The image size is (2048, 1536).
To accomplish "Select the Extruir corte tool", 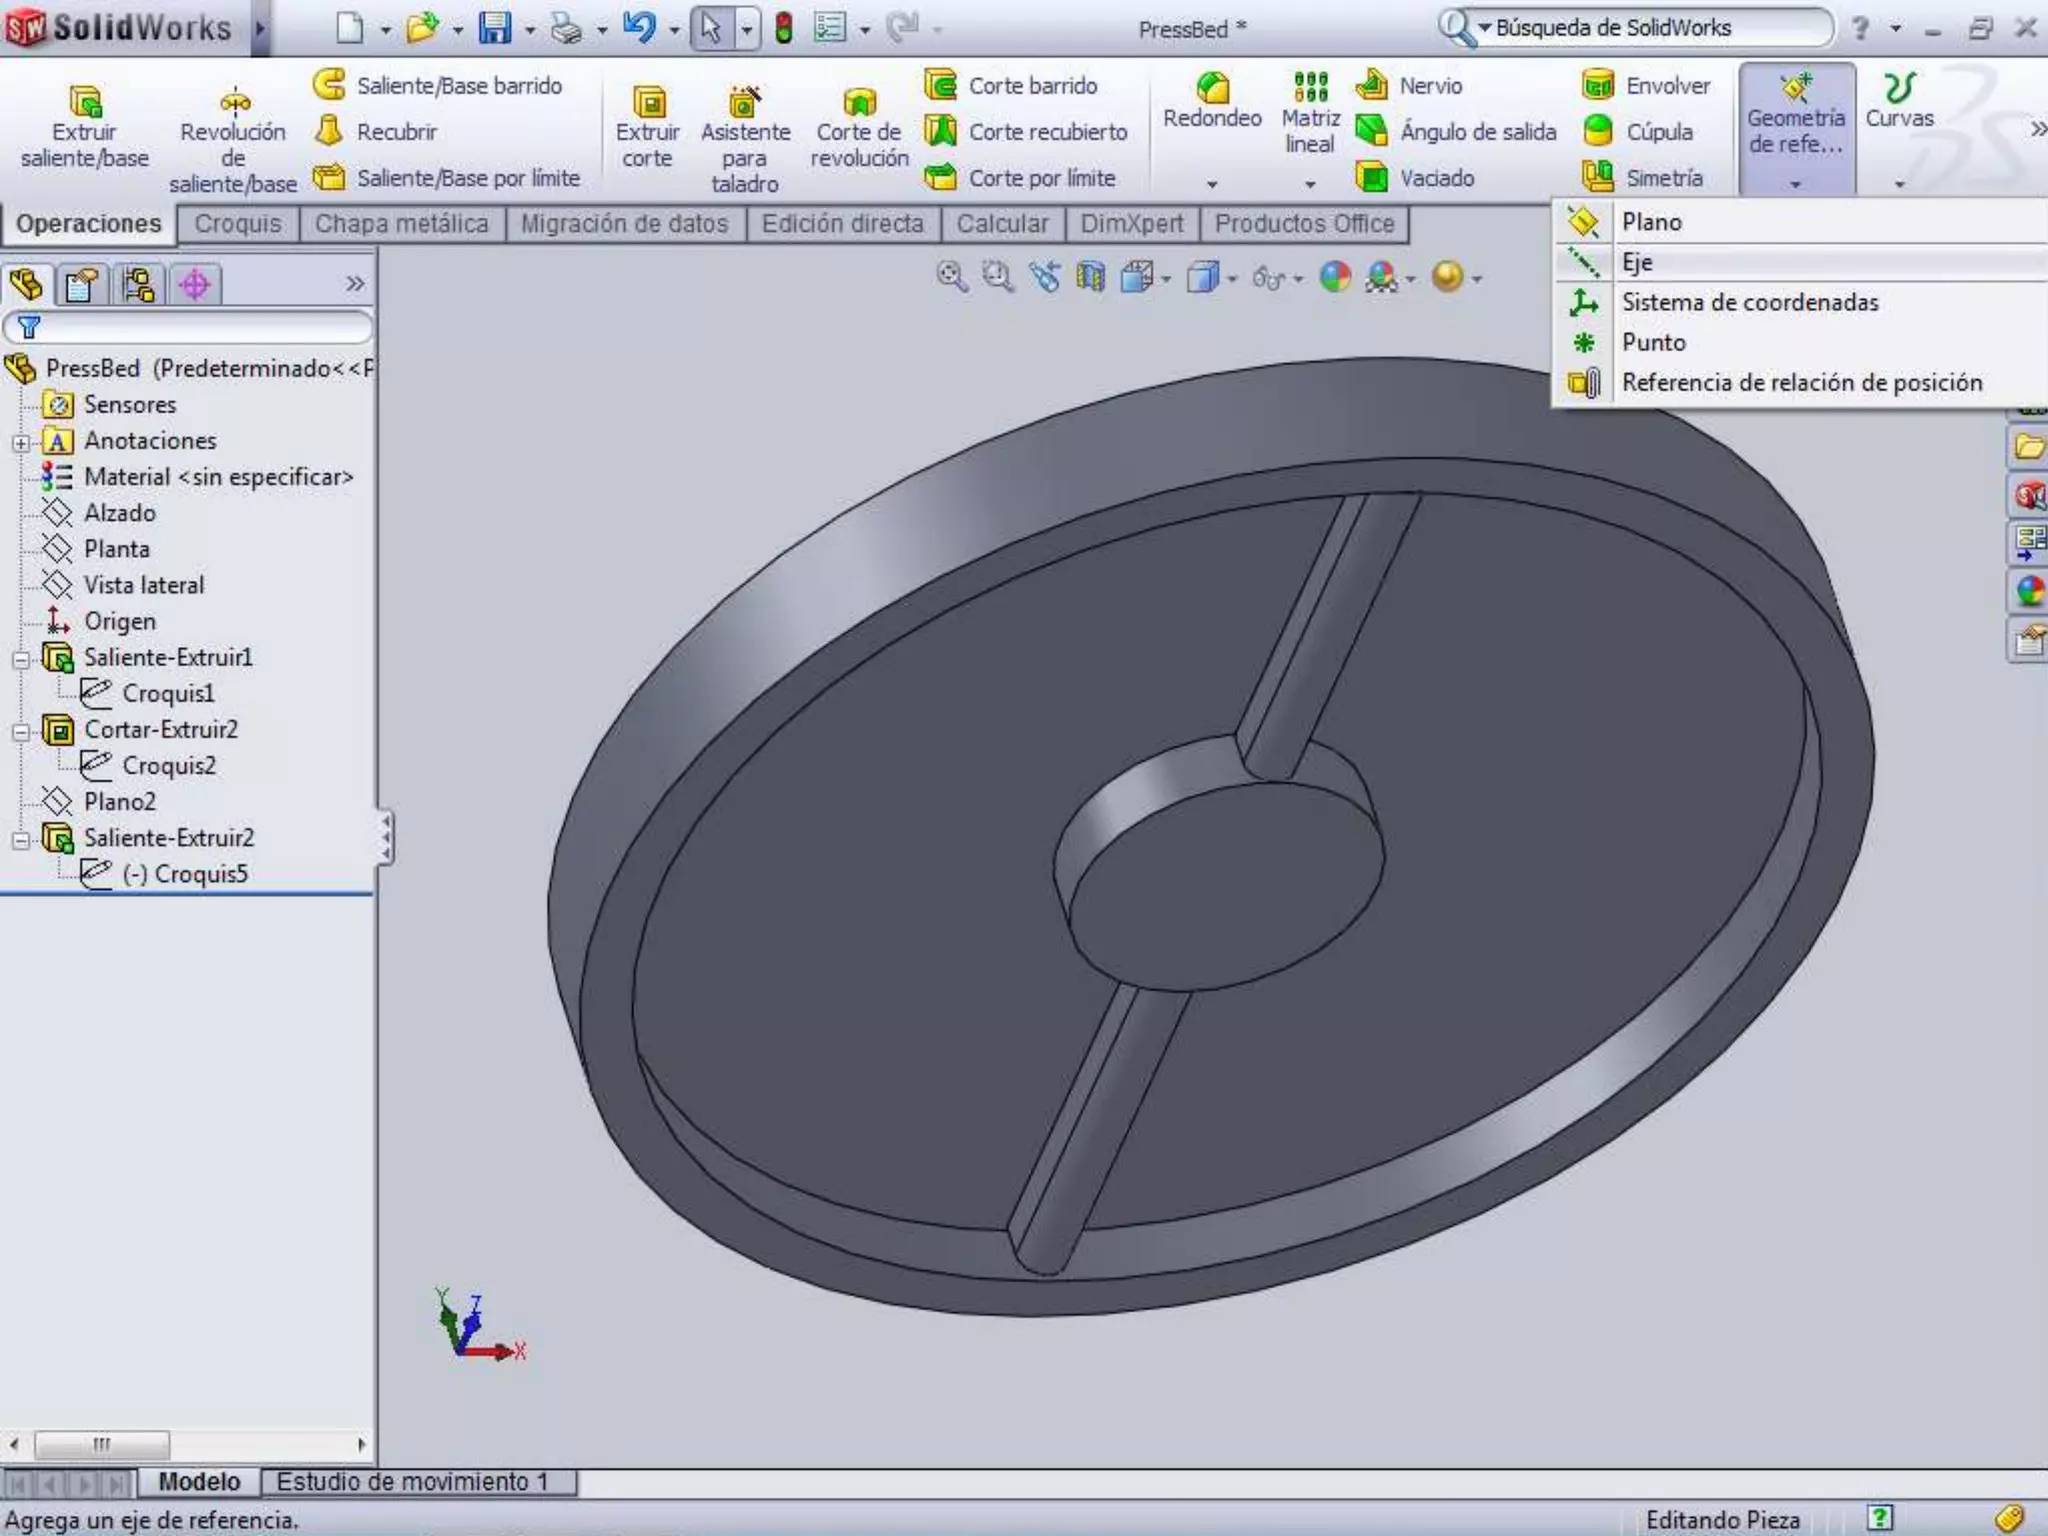I will tap(648, 103).
